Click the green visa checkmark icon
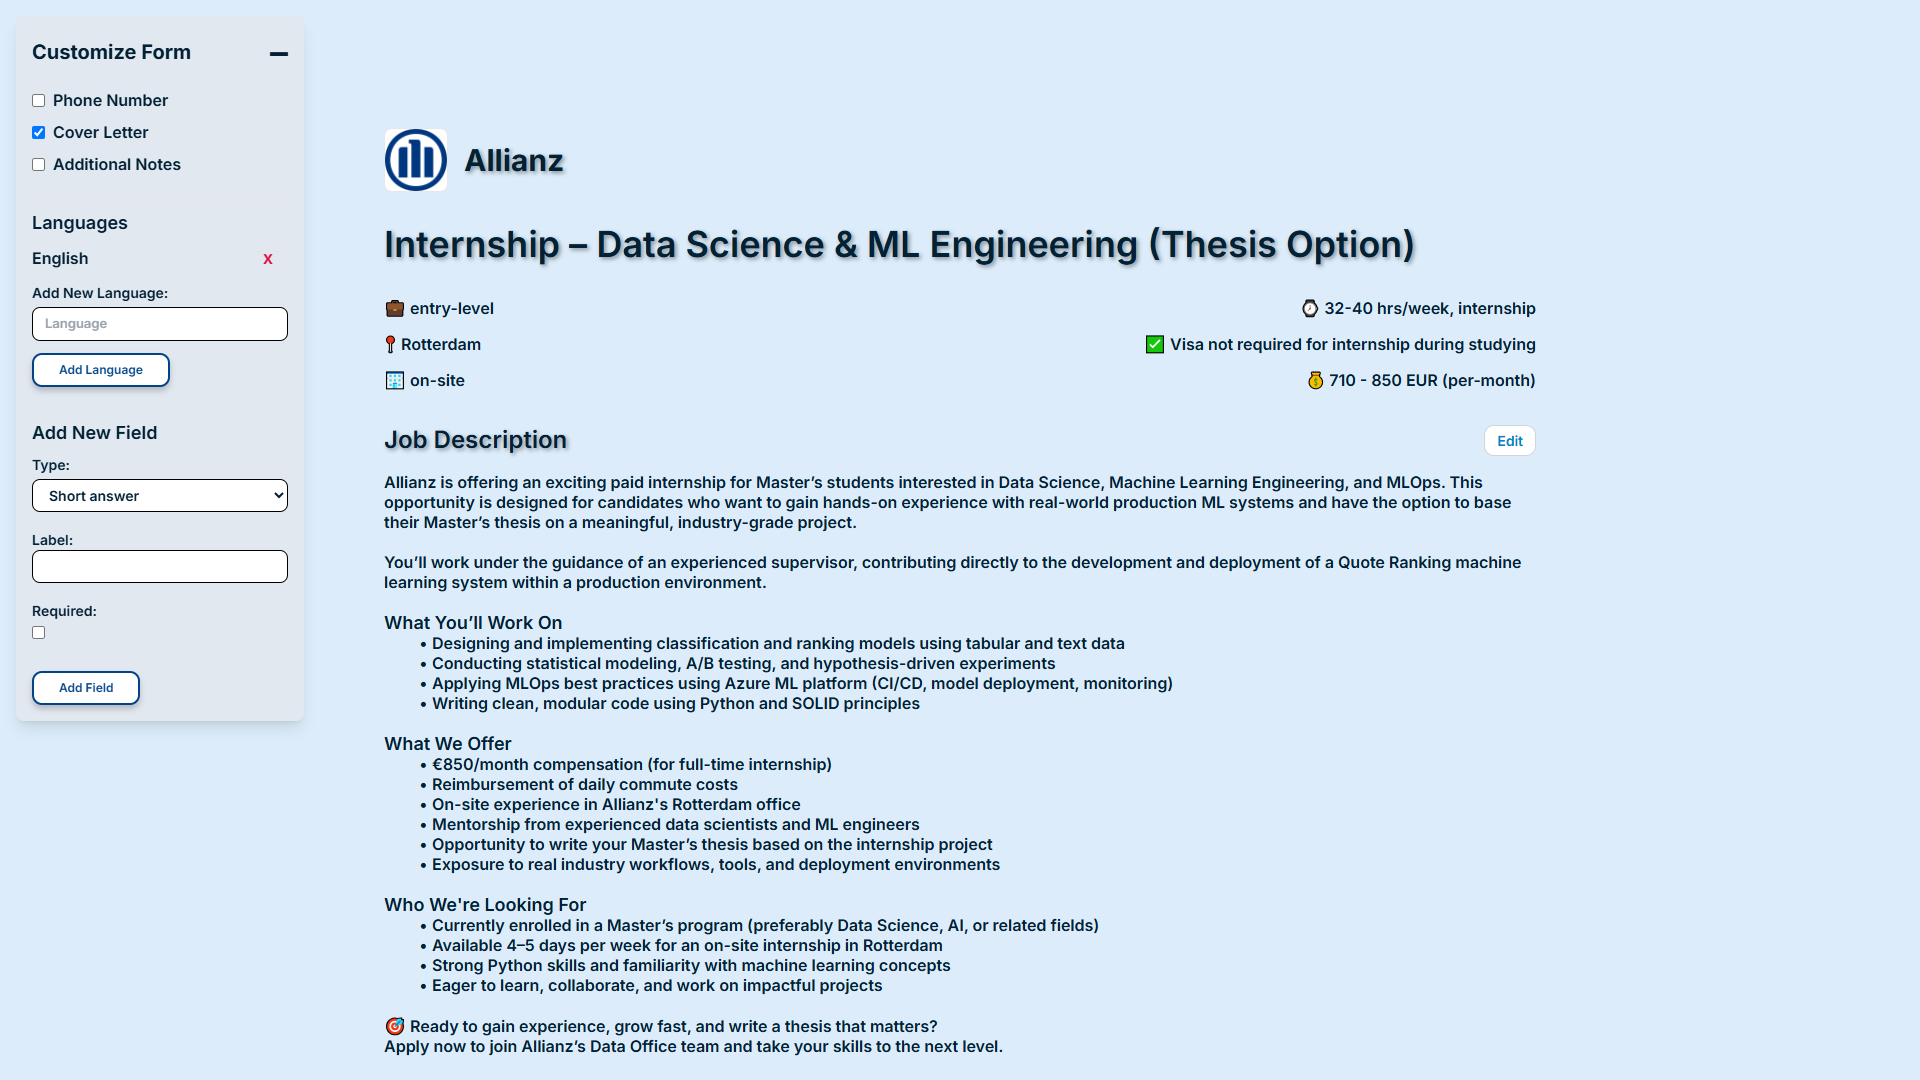 tap(1155, 345)
